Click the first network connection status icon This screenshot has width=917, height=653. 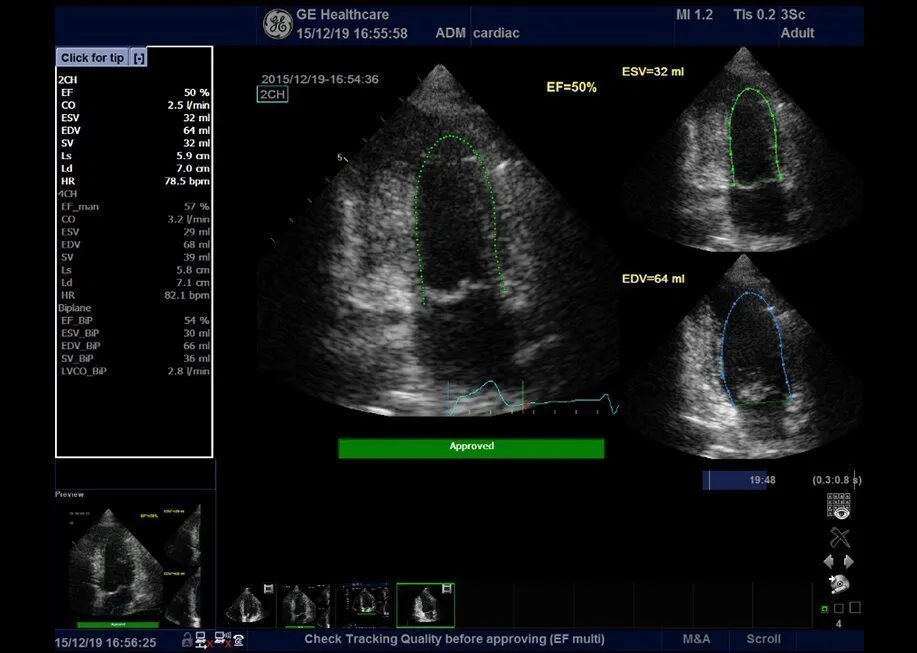203,640
